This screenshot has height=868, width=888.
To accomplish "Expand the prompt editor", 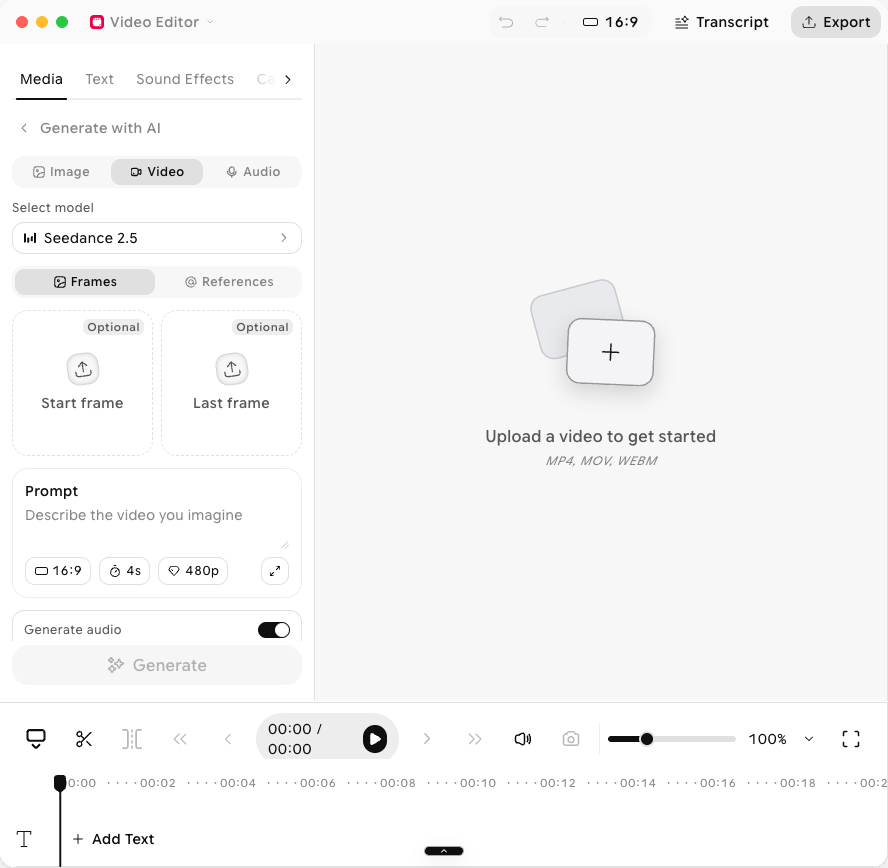I will click(x=275, y=571).
